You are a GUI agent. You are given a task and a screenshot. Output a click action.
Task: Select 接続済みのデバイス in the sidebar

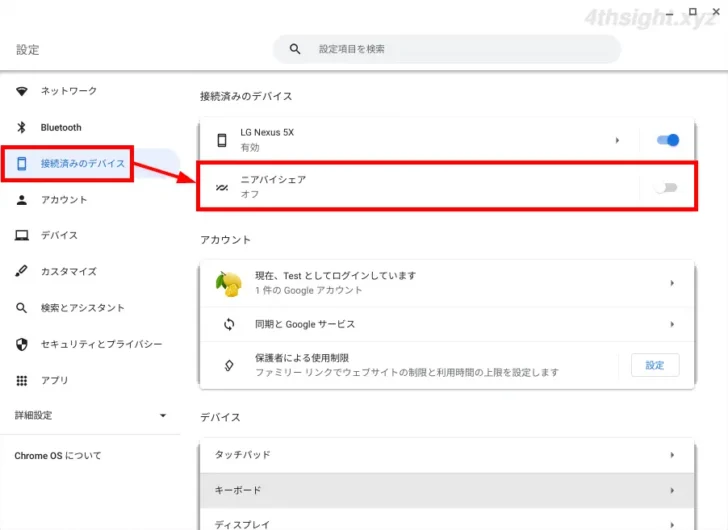pos(83,163)
